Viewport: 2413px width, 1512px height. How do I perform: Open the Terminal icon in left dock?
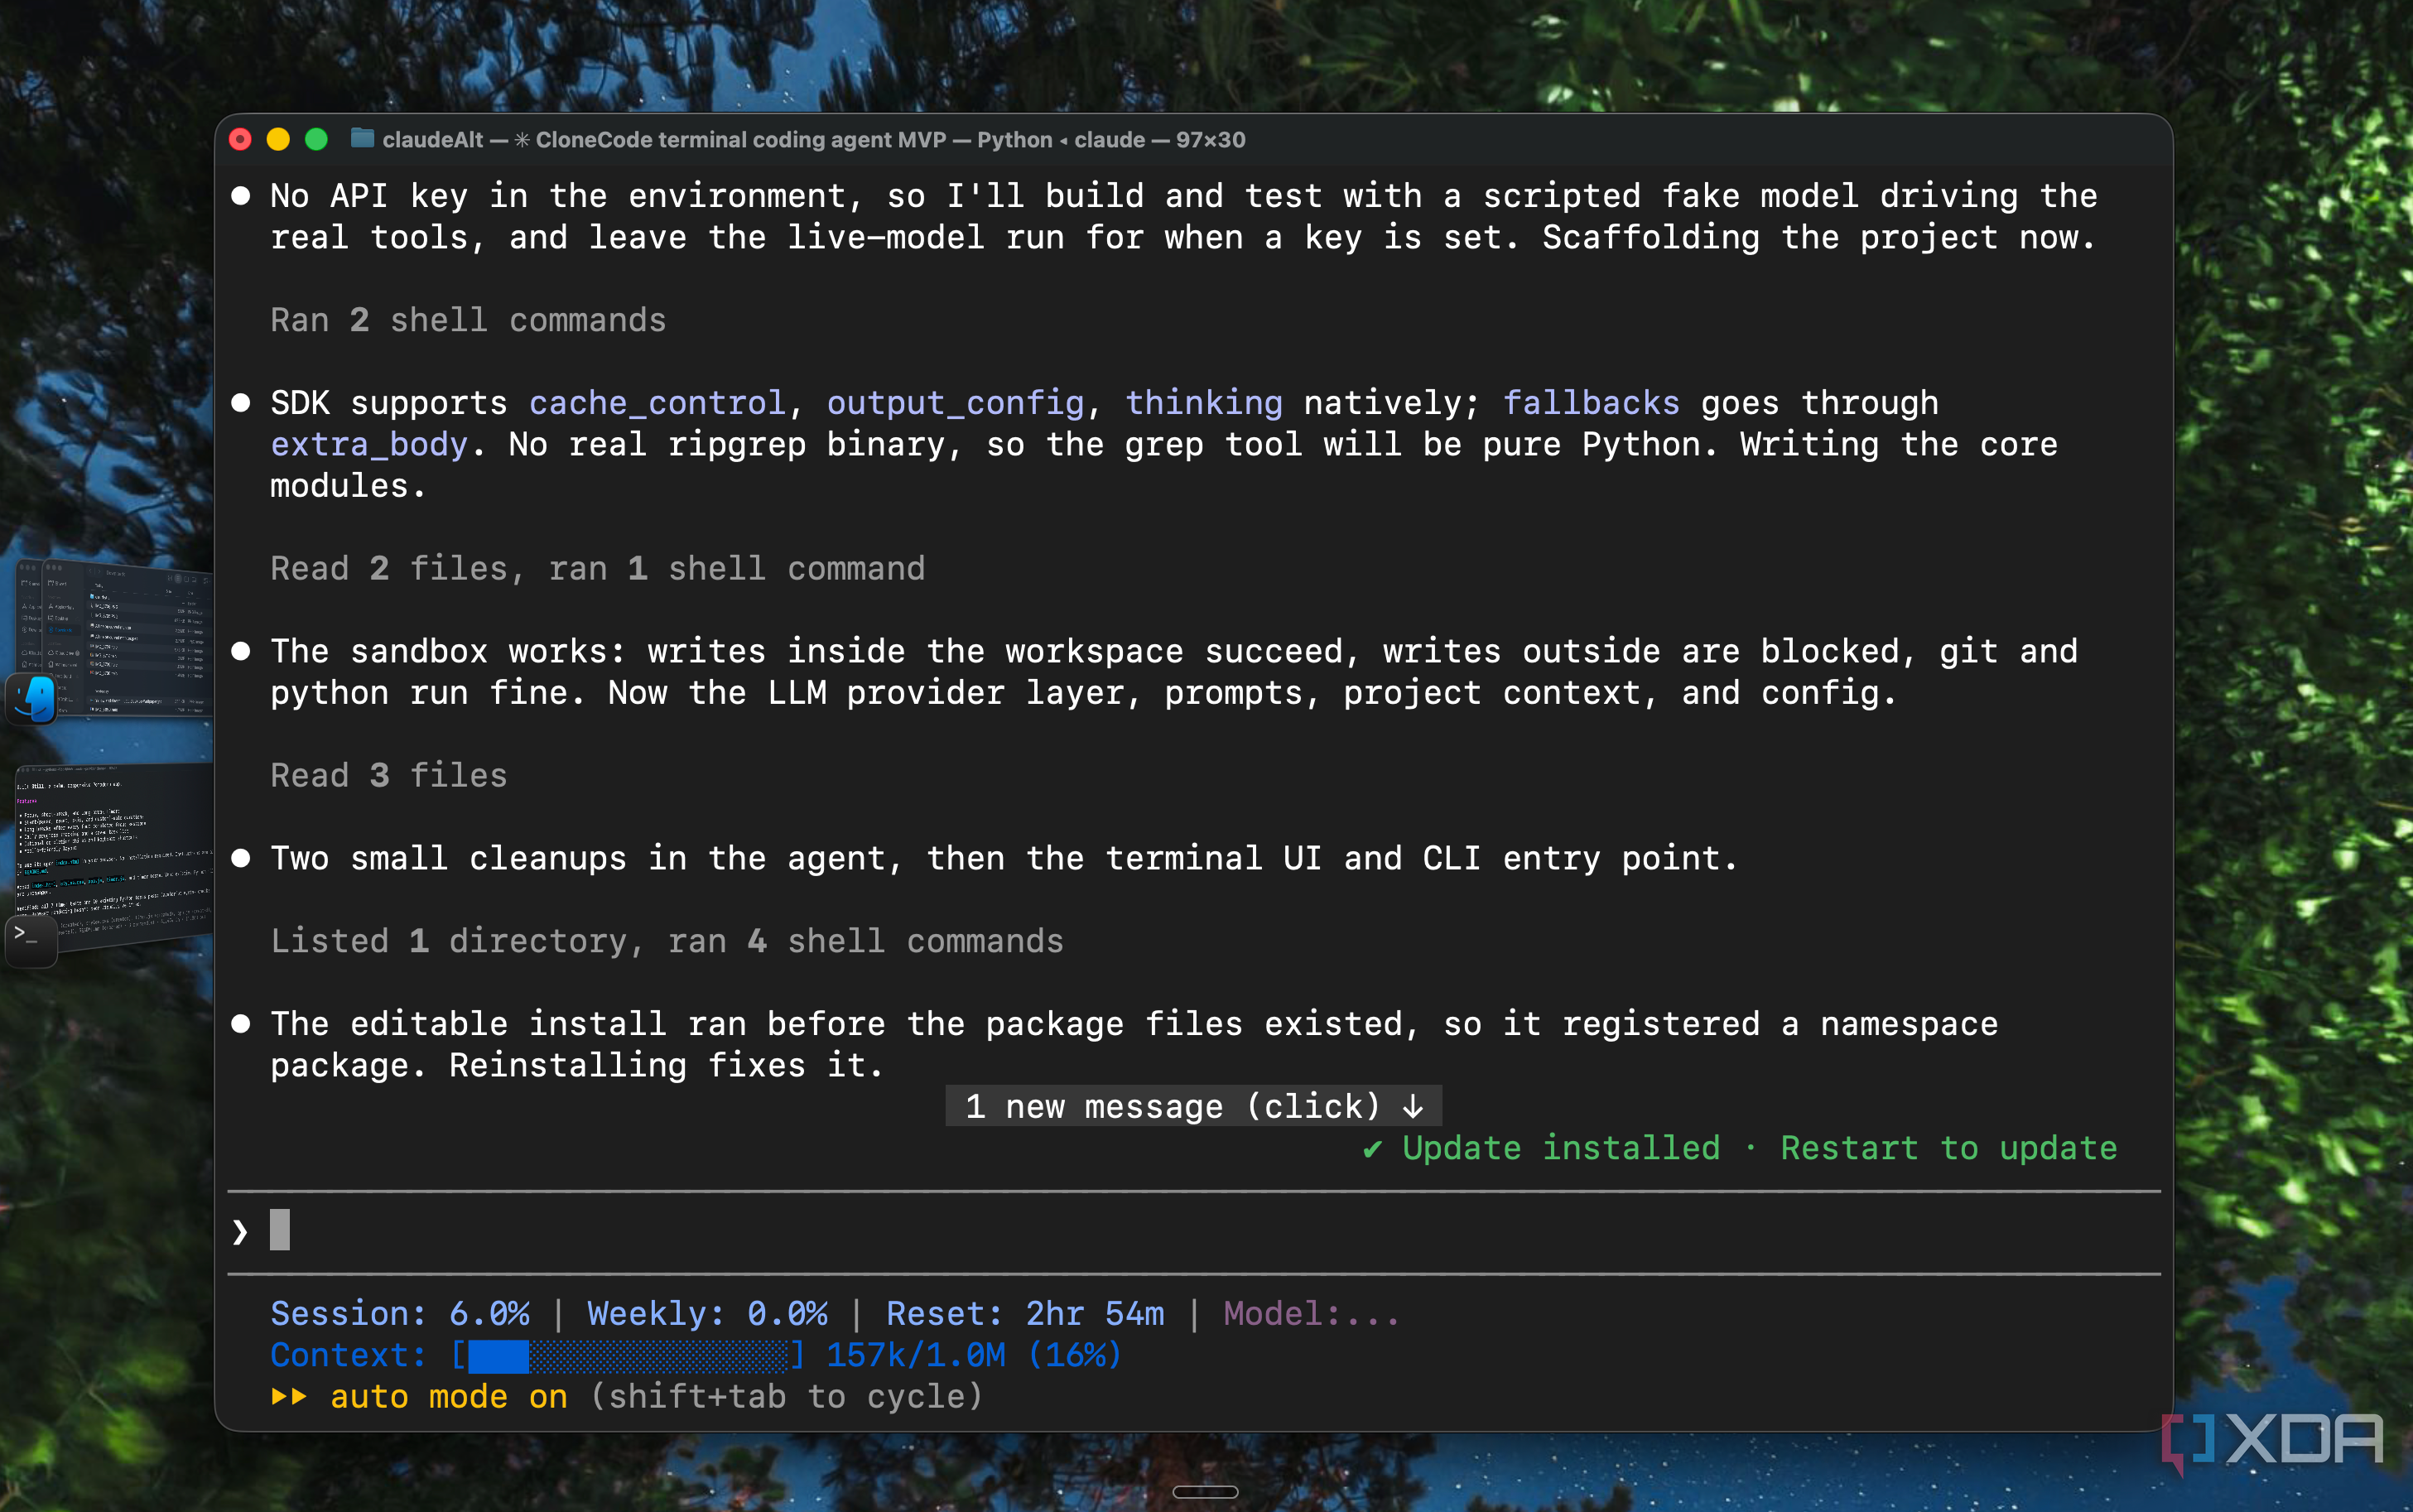pos(31,941)
